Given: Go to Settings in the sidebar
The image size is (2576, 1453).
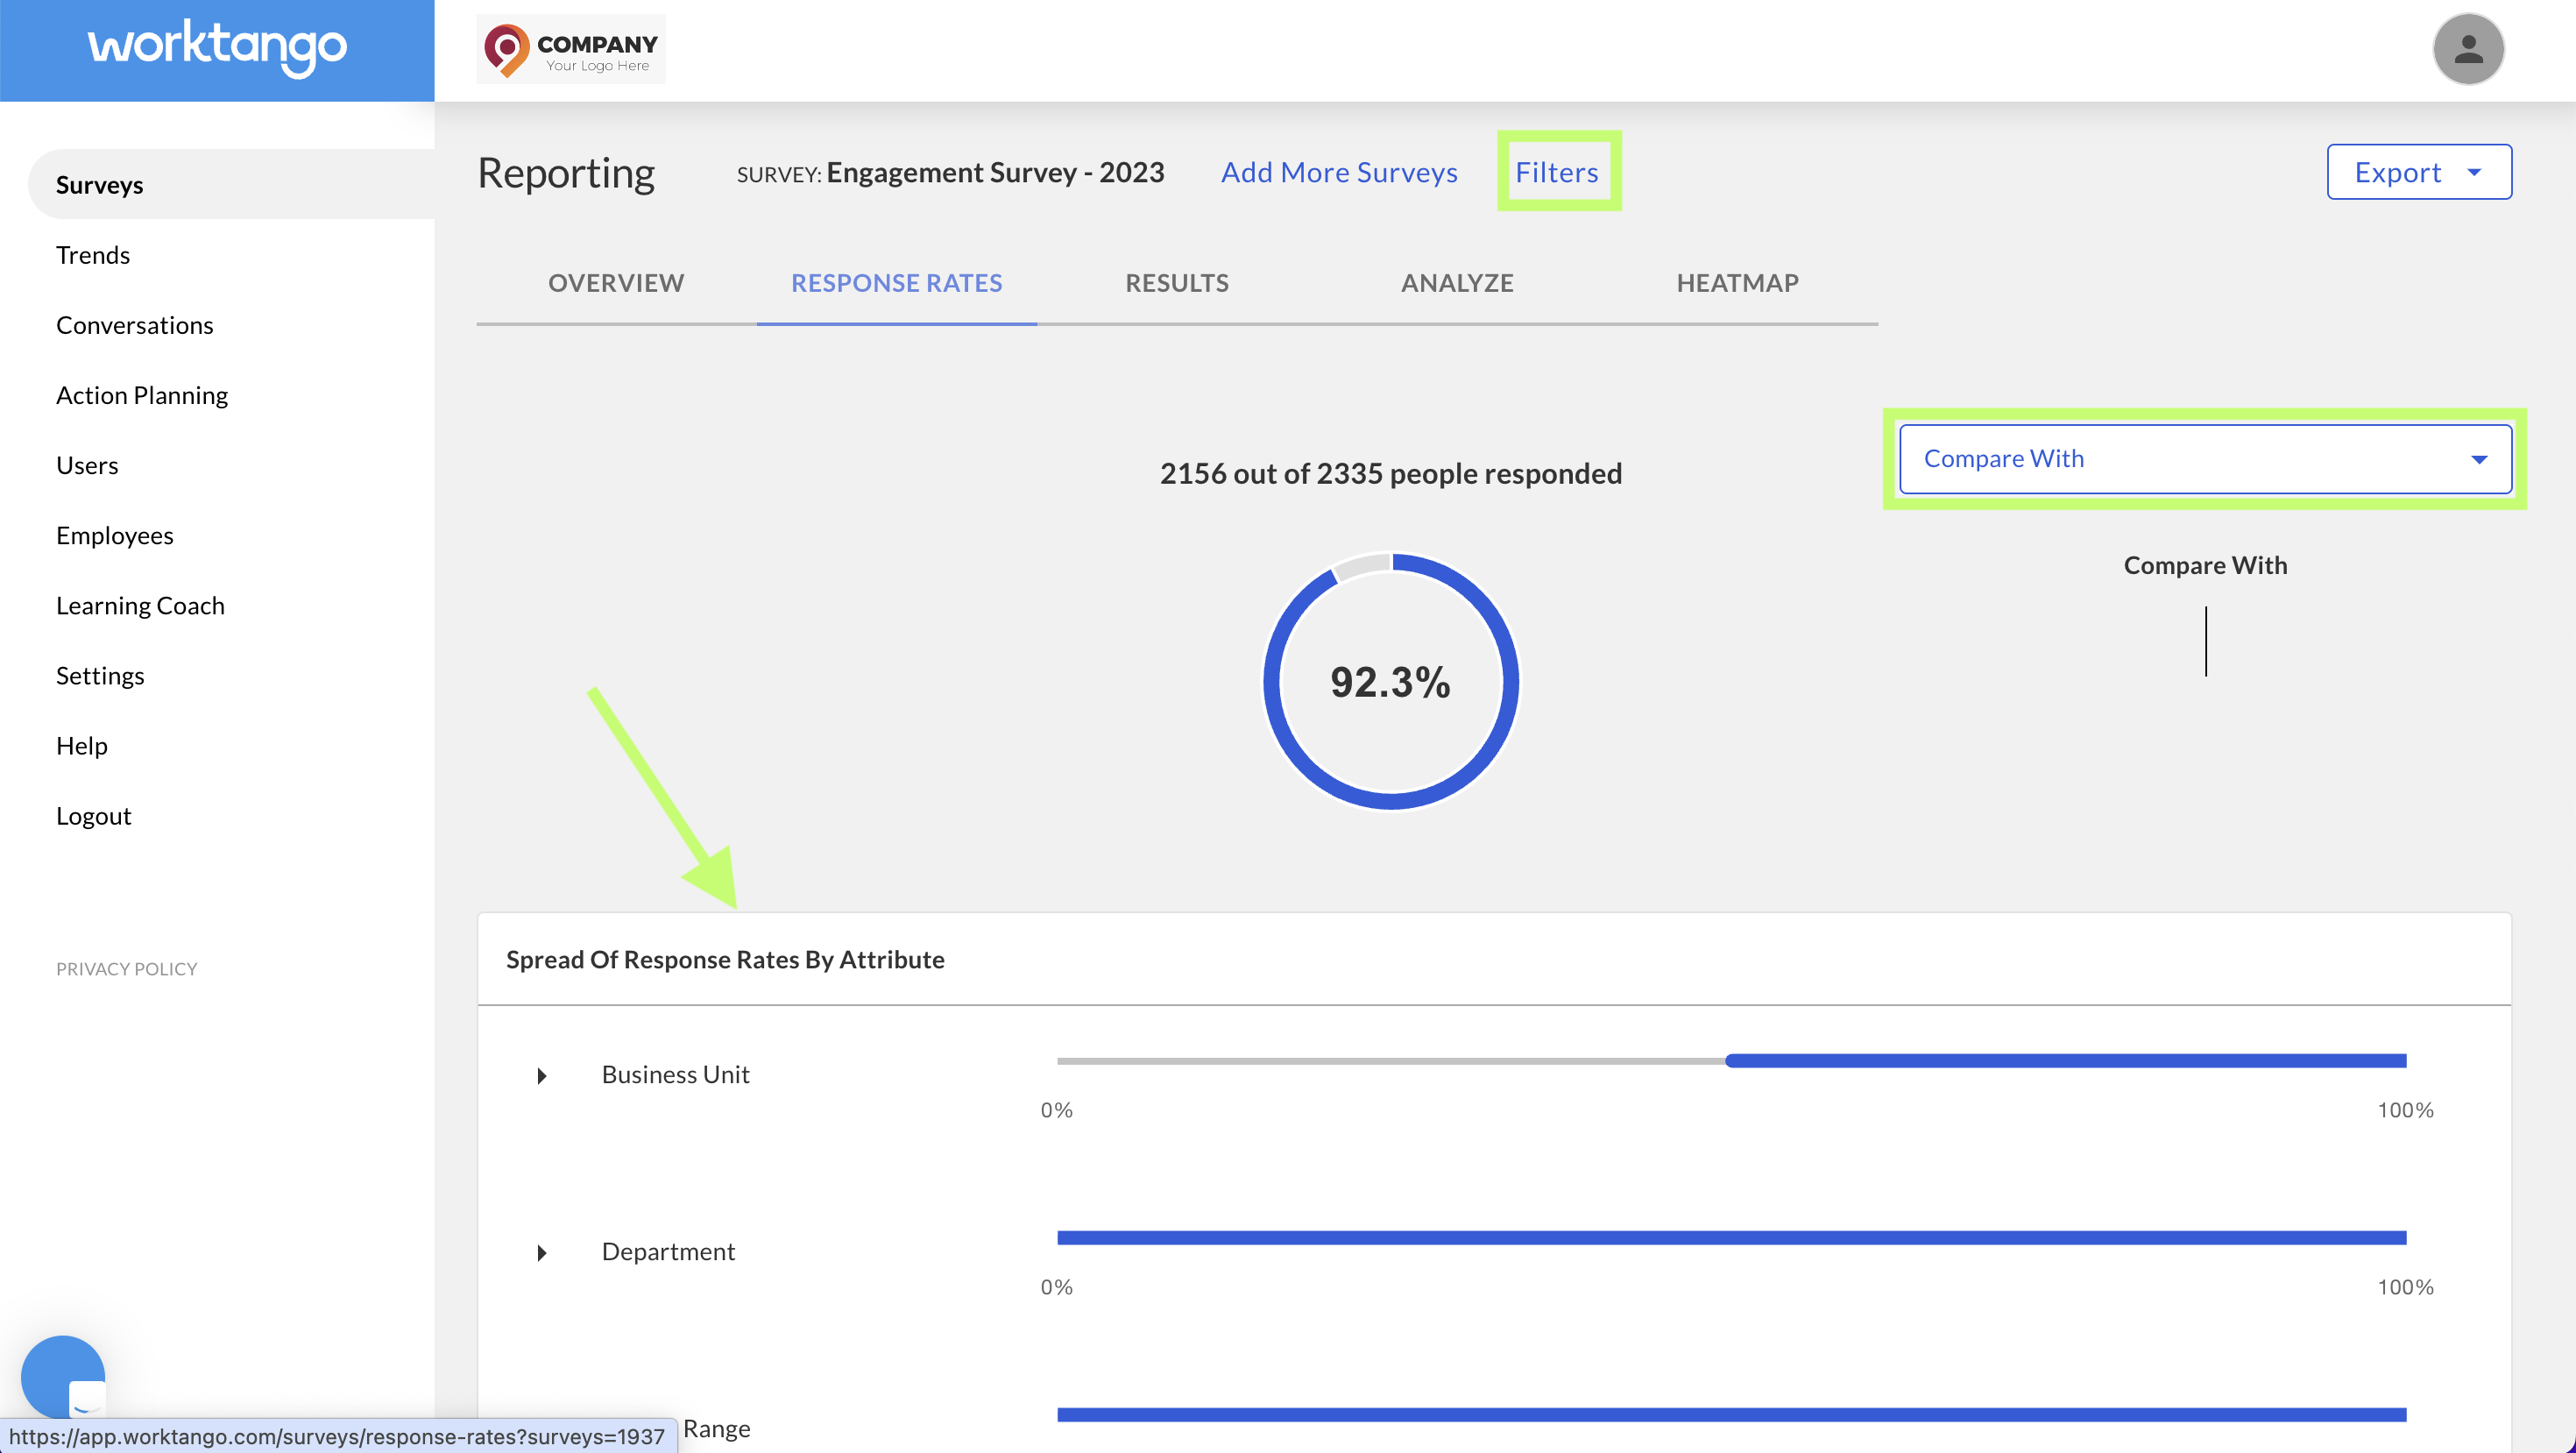Looking at the screenshot, I should click(x=100, y=676).
